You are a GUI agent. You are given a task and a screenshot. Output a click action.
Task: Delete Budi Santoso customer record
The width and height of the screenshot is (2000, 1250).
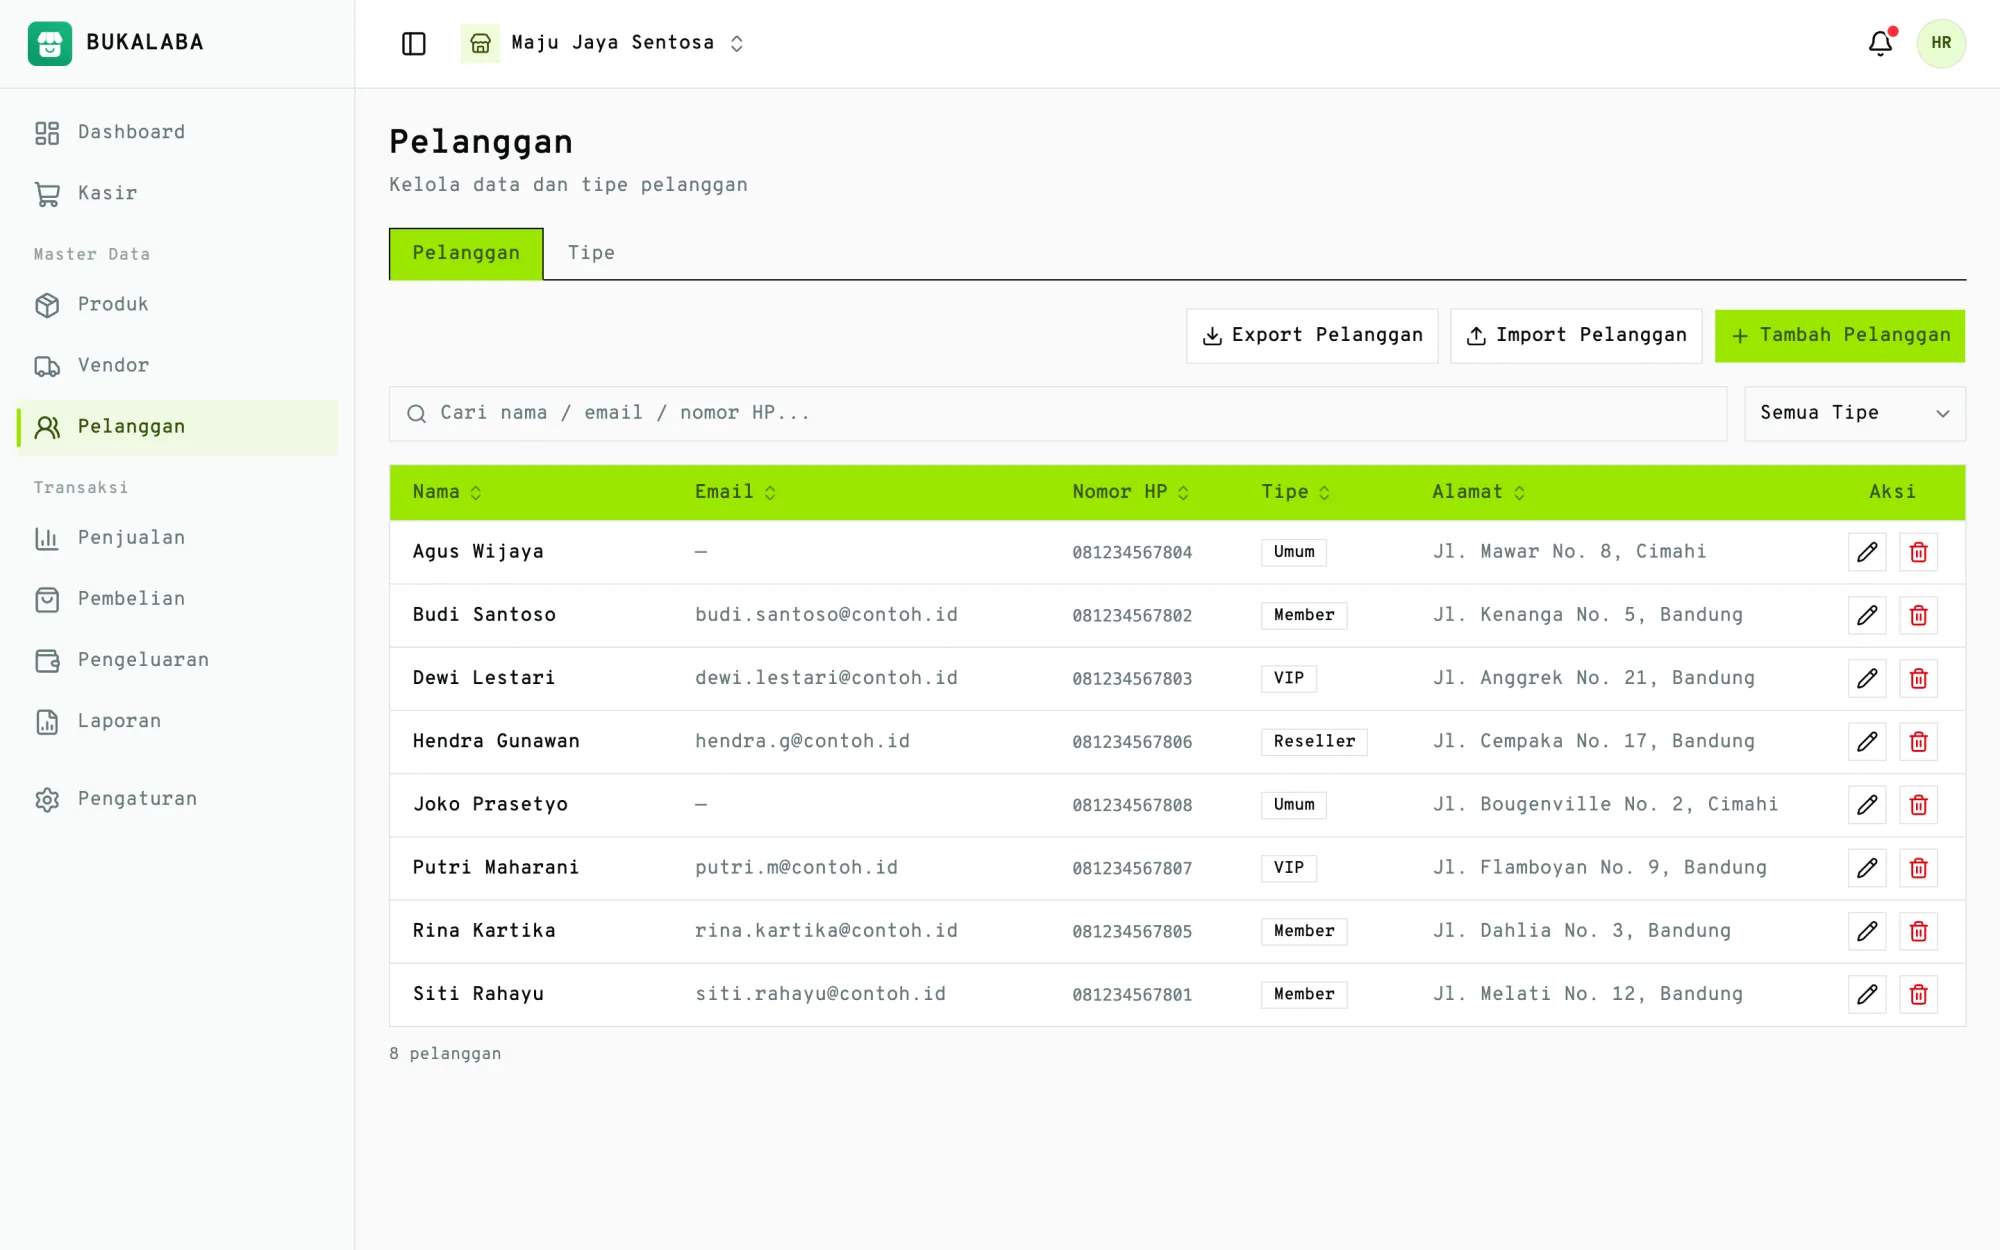point(1918,615)
